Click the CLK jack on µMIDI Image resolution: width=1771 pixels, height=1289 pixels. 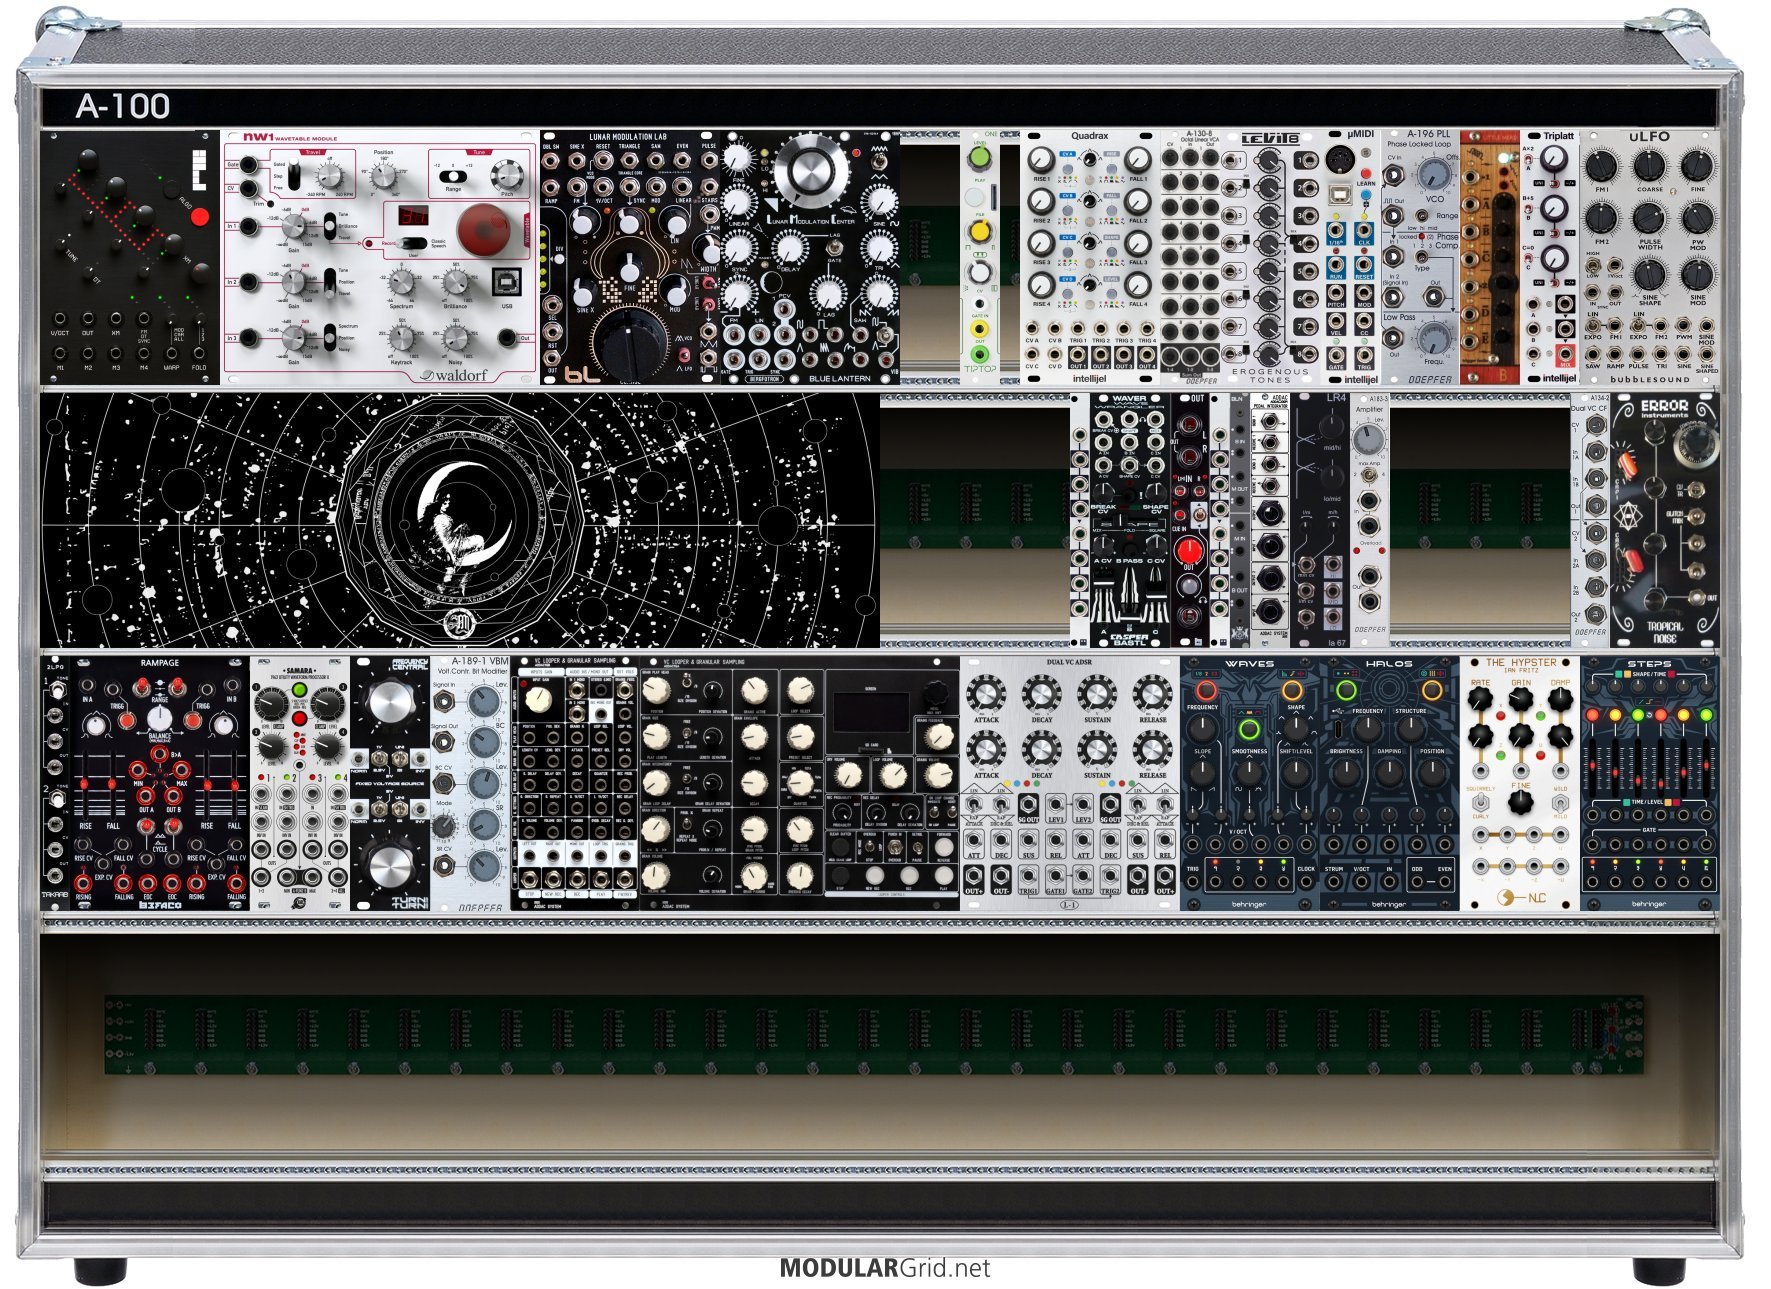(1364, 229)
